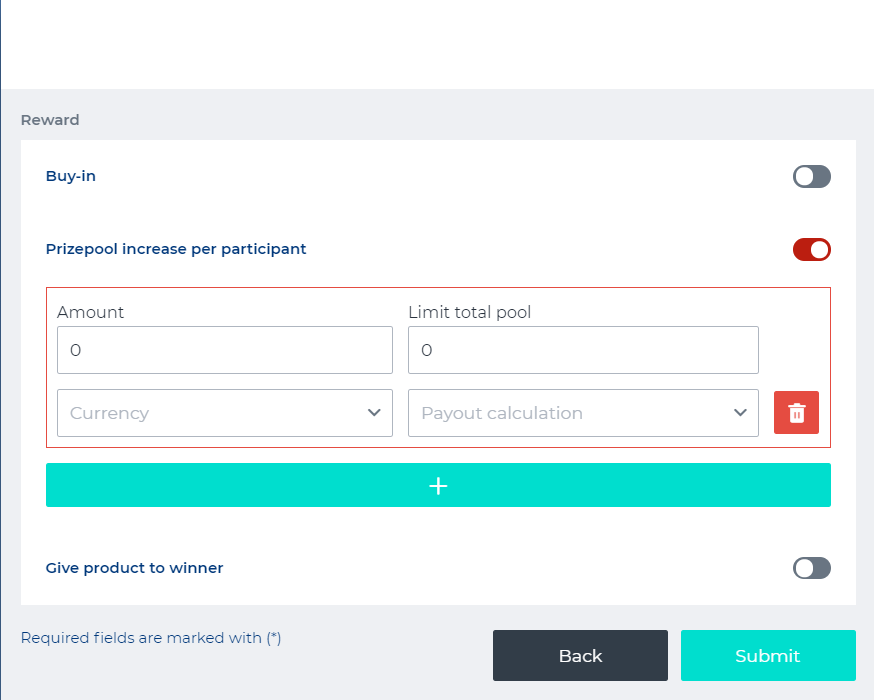Click the red trash delete icon
874x700 pixels.
pos(796,413)
